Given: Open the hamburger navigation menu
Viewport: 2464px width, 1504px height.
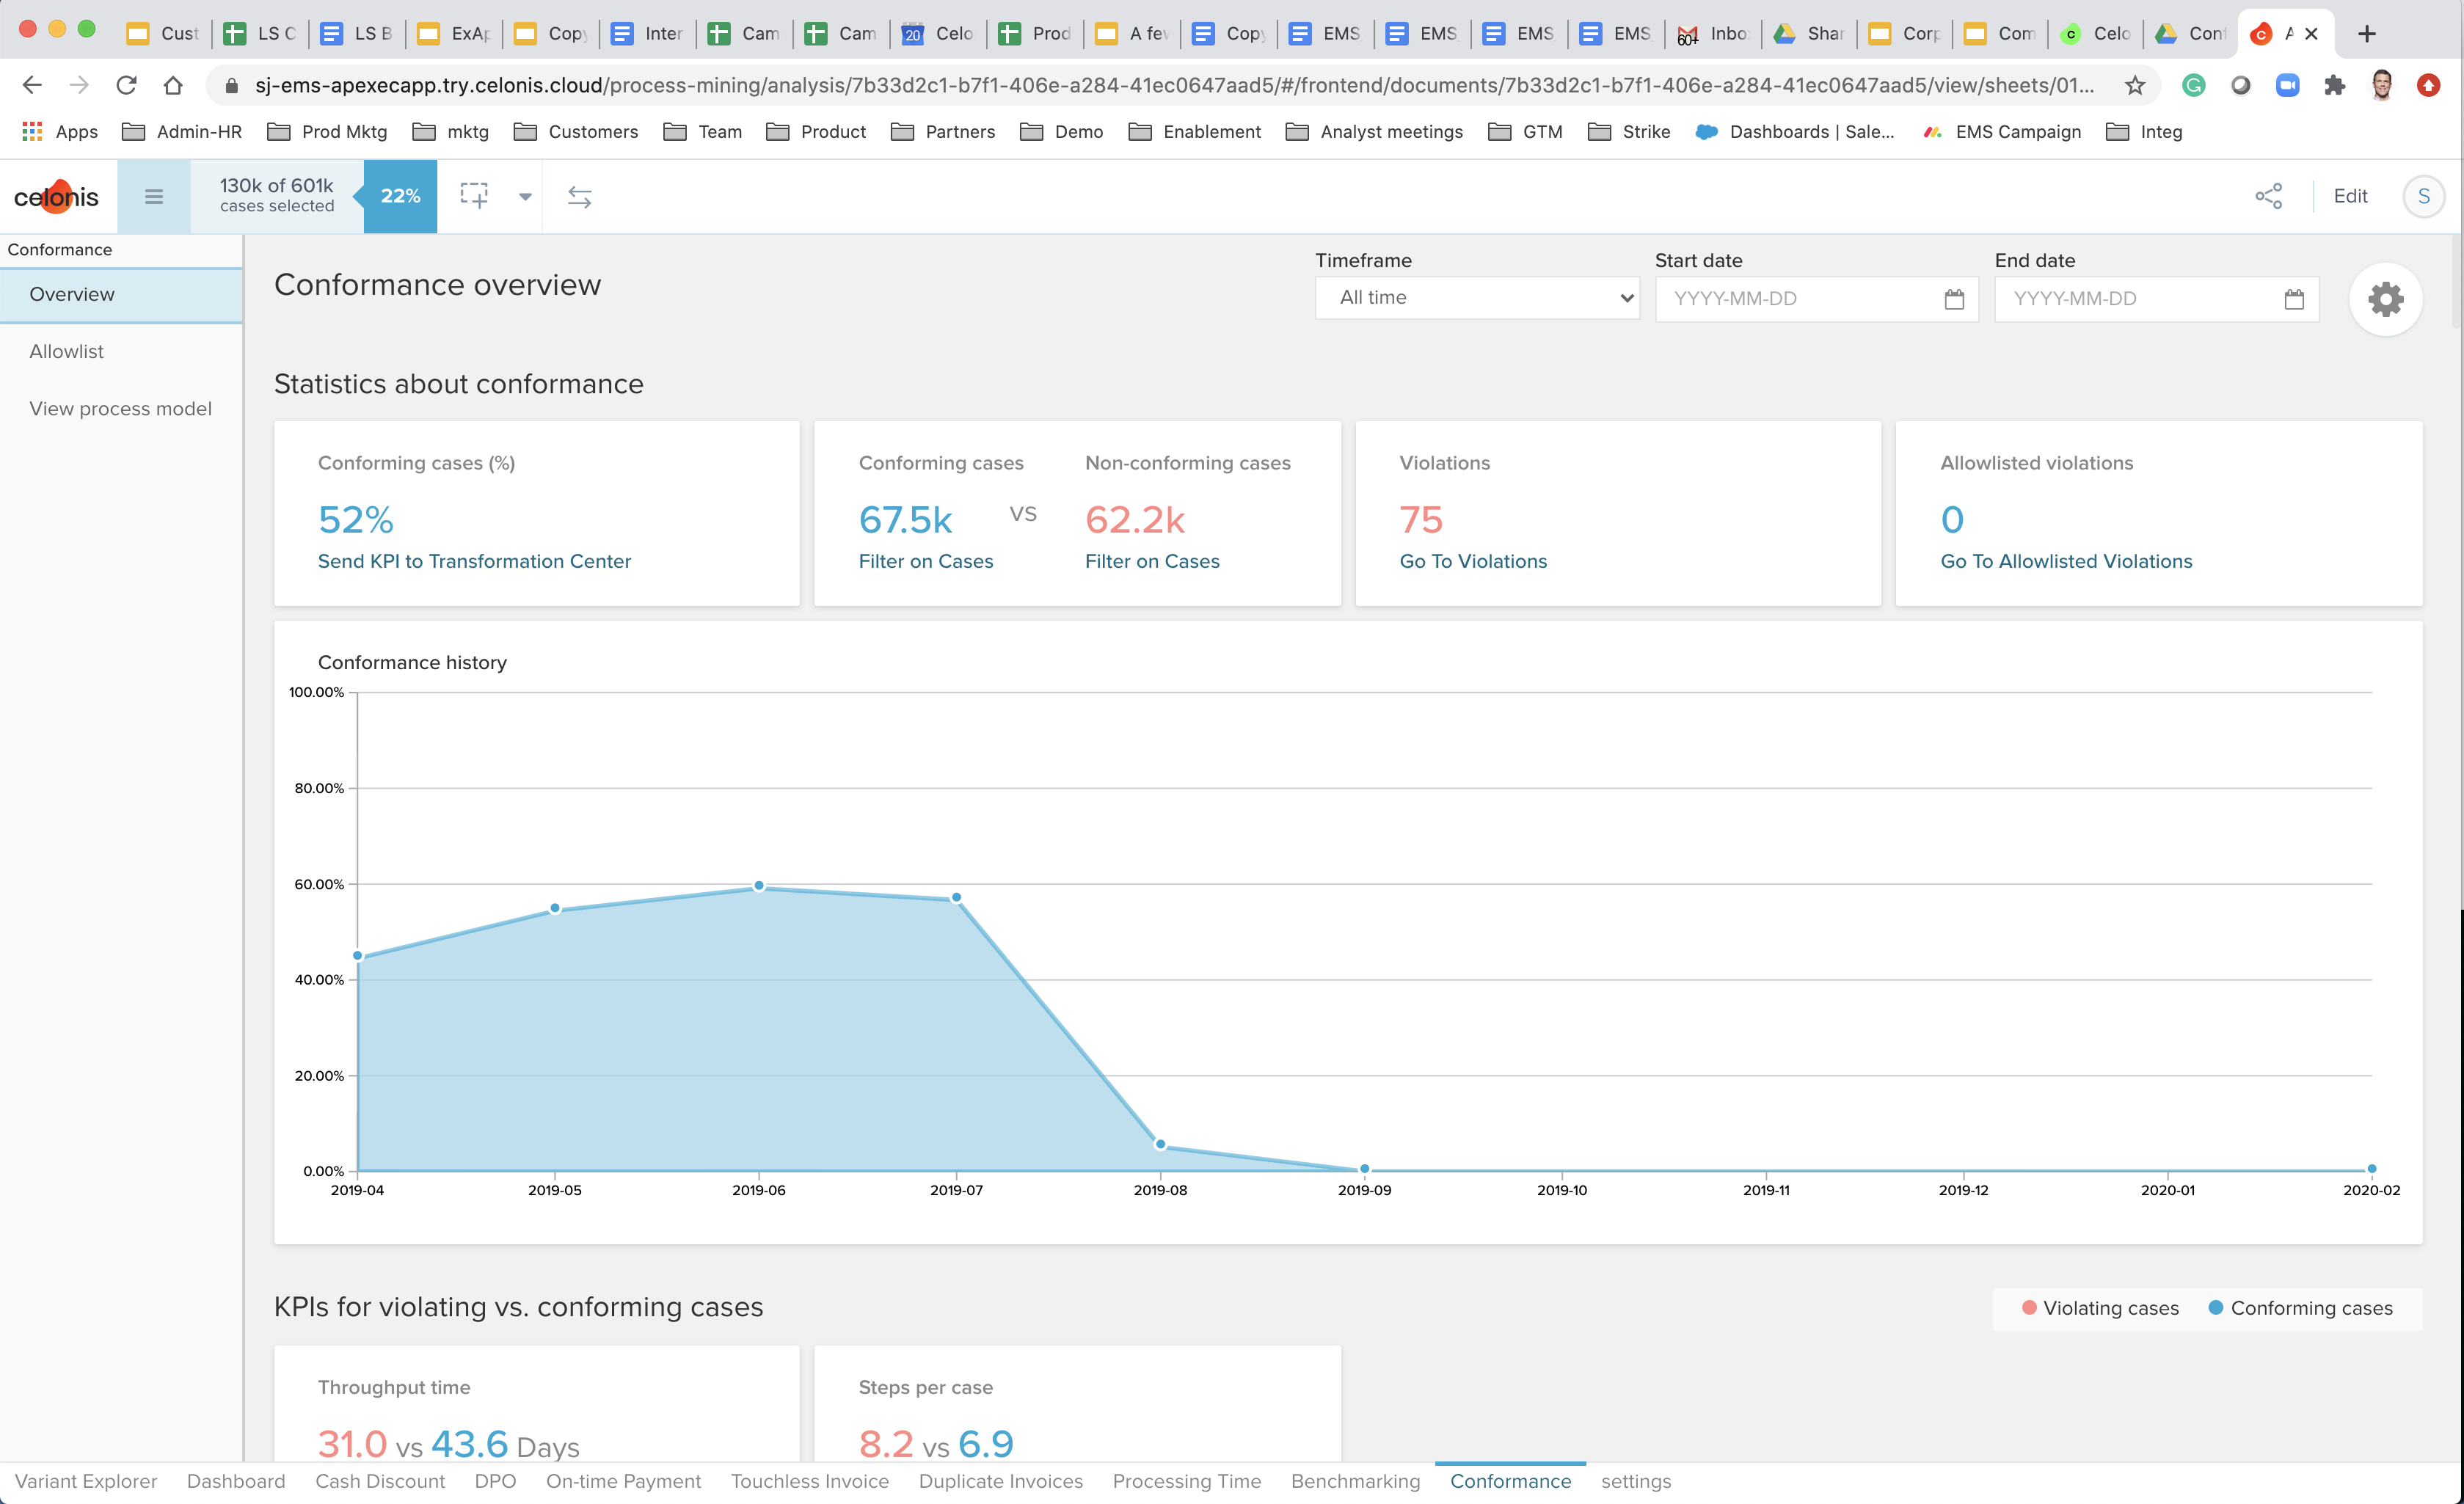Looking at the screenshot, I should click(x=154, y=196).
